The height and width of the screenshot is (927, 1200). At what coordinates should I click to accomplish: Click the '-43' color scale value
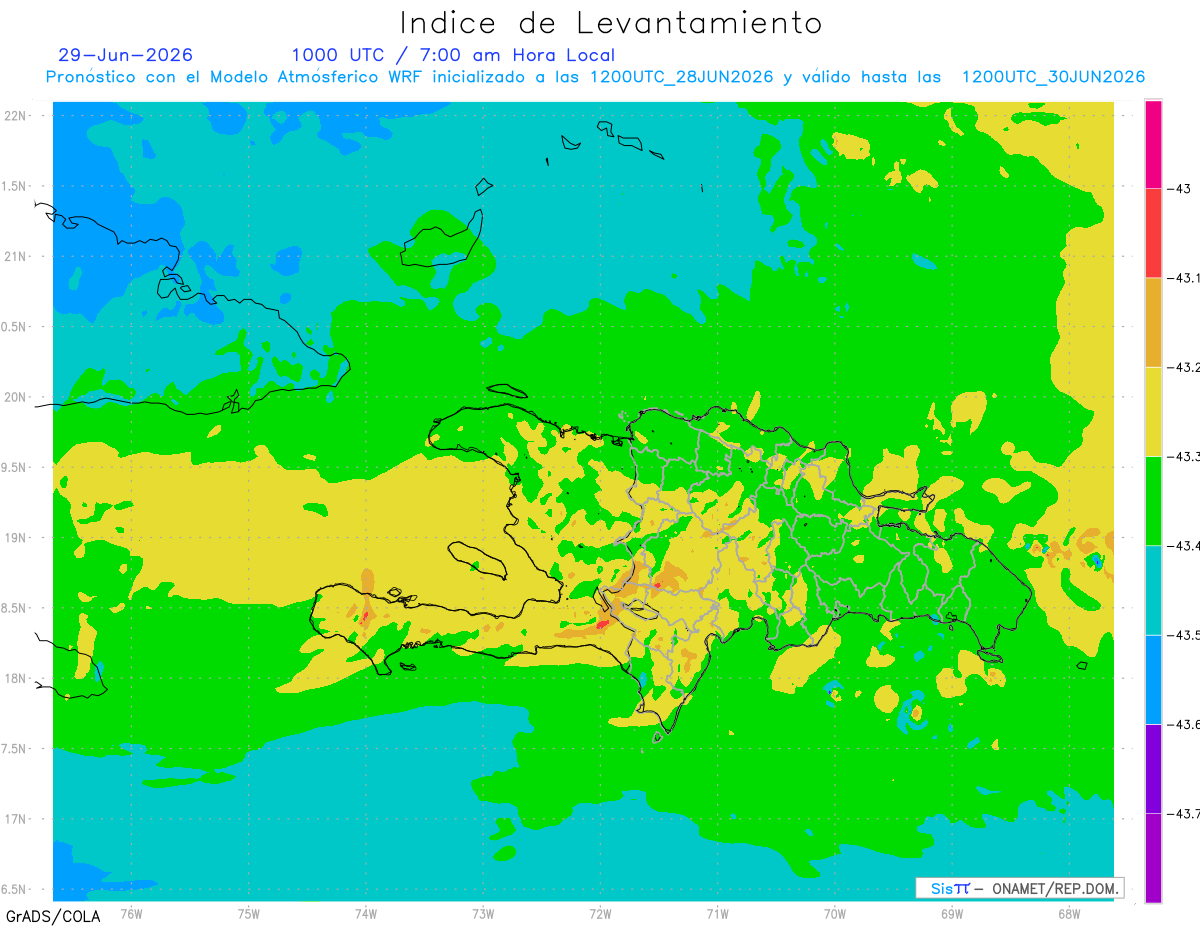(1178, 188)
